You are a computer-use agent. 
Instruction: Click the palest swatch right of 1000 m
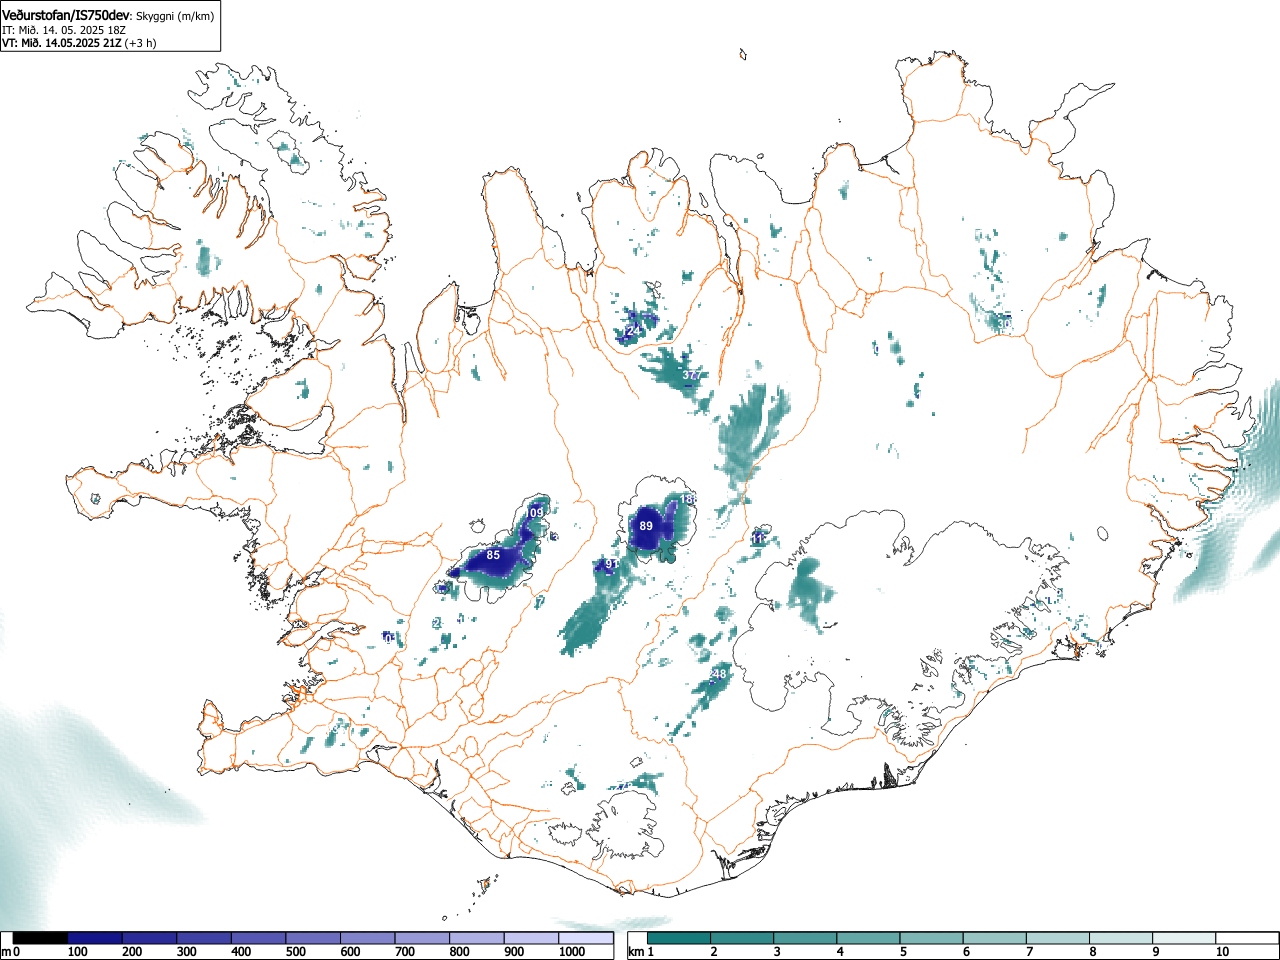pyautogui.click(x=586, y=938)
